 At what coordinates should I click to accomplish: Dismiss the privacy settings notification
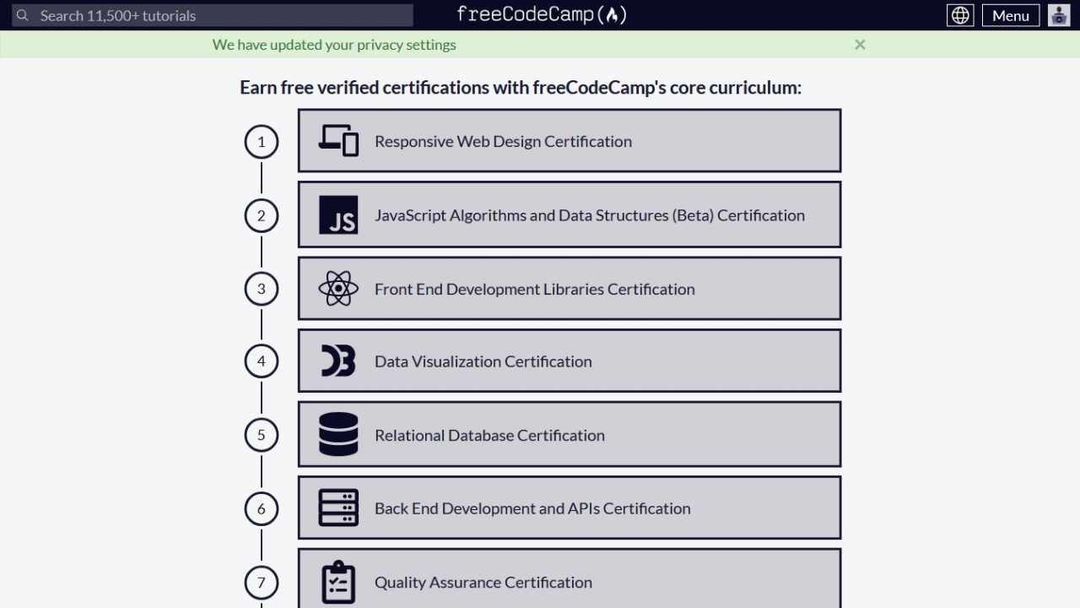[x=860, y=44]
